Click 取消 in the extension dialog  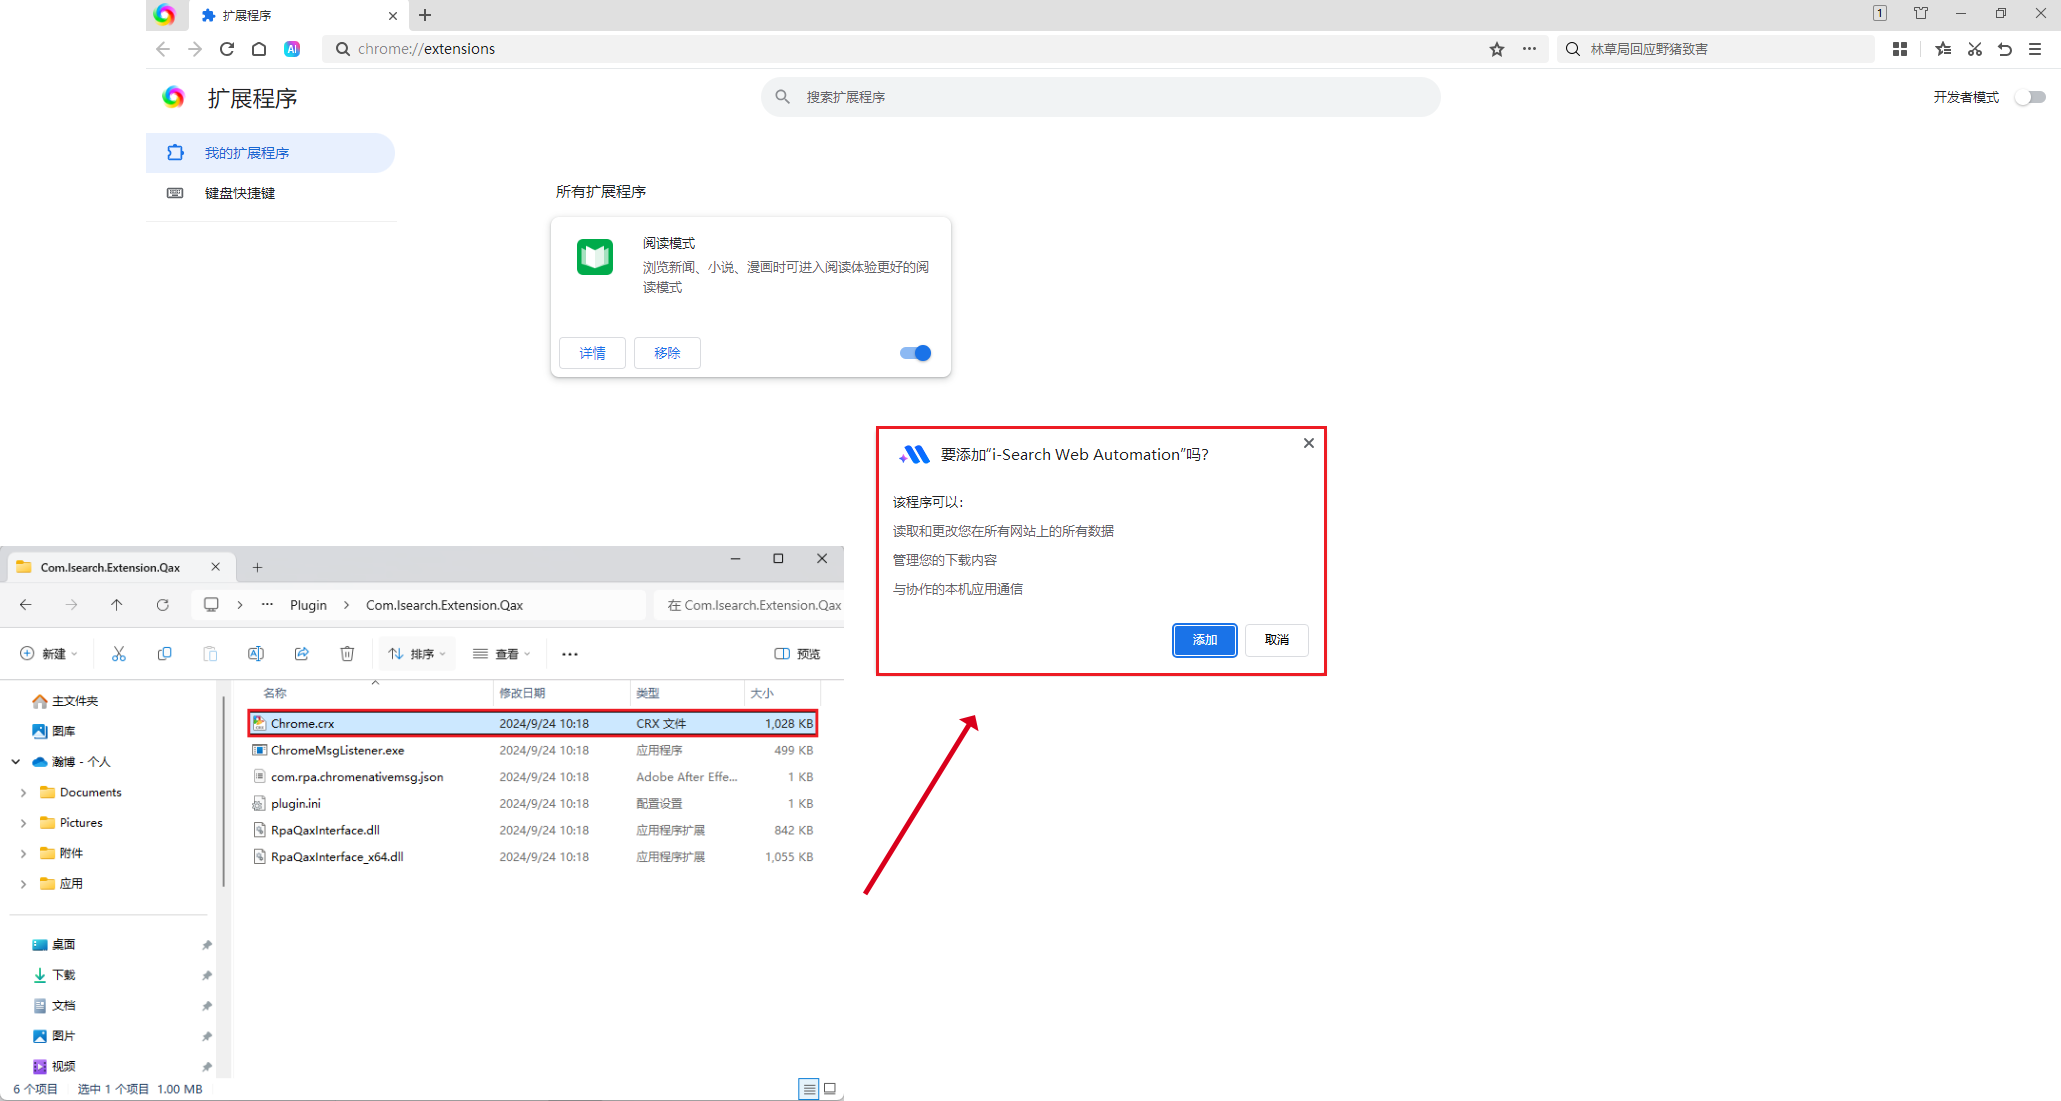1276,640
